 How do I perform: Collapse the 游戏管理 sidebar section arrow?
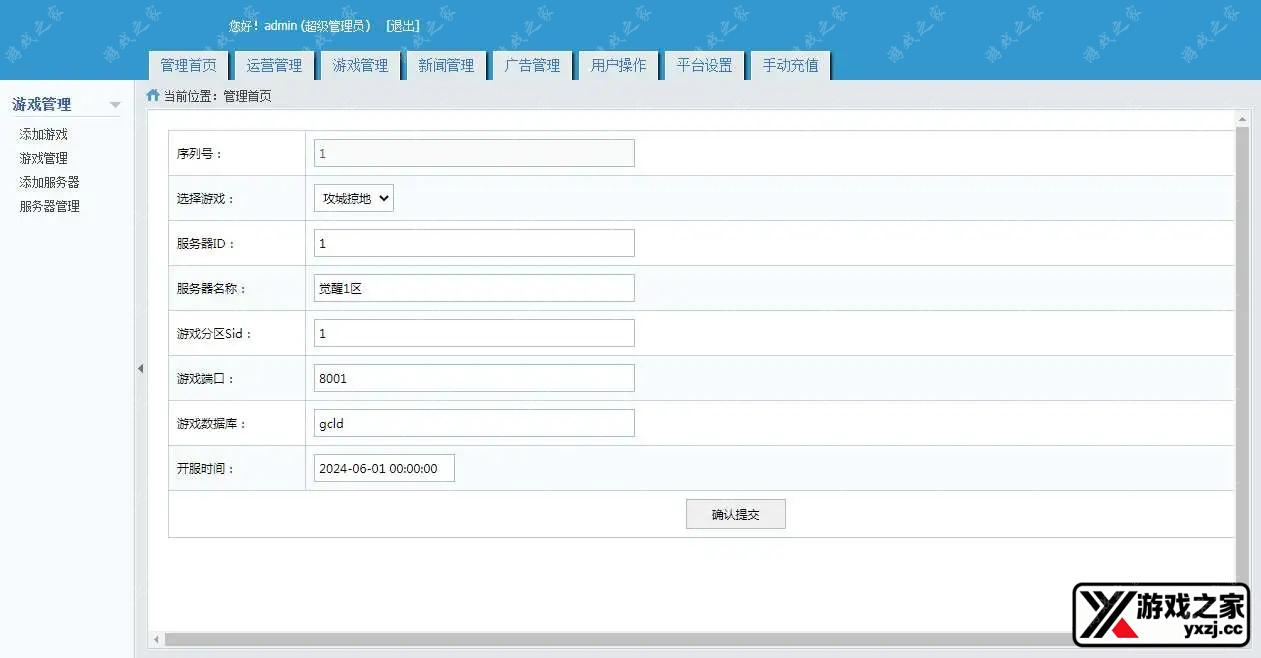tap(115, 105)
